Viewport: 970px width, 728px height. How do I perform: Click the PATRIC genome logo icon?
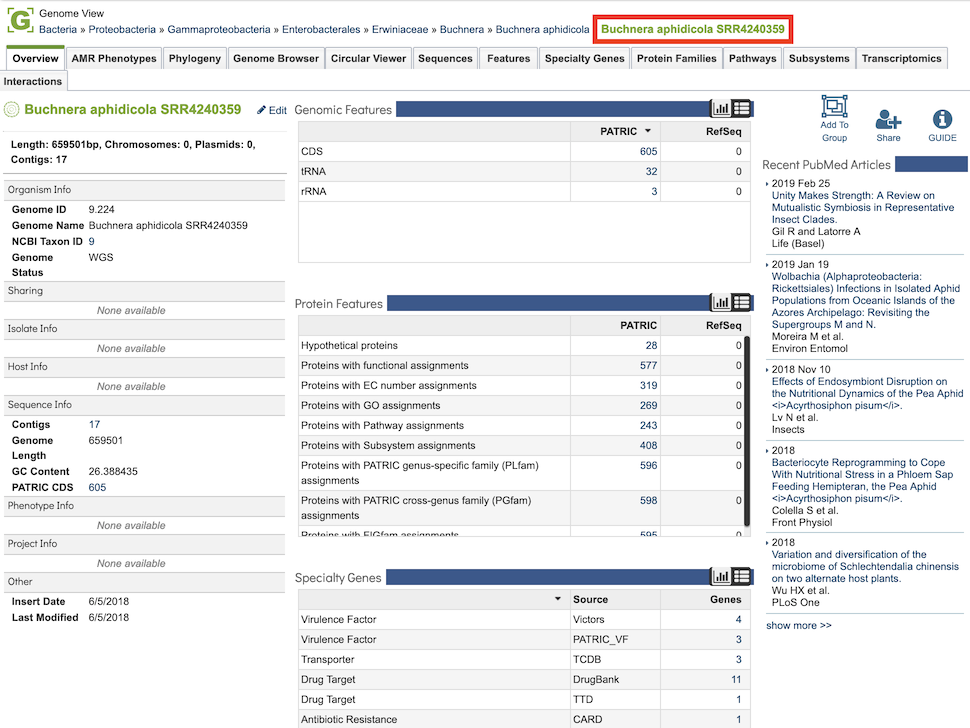20,20
